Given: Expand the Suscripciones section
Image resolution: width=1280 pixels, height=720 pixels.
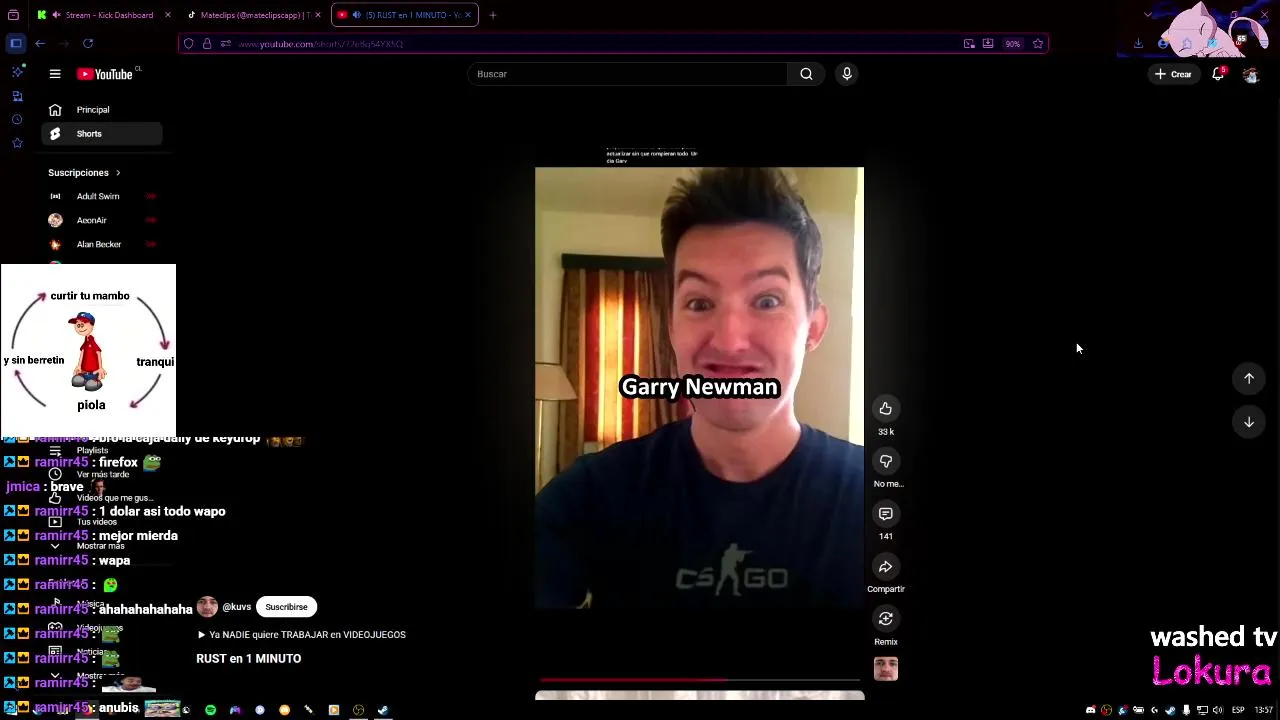Looking at the screenshot, I should pos(84,173).
